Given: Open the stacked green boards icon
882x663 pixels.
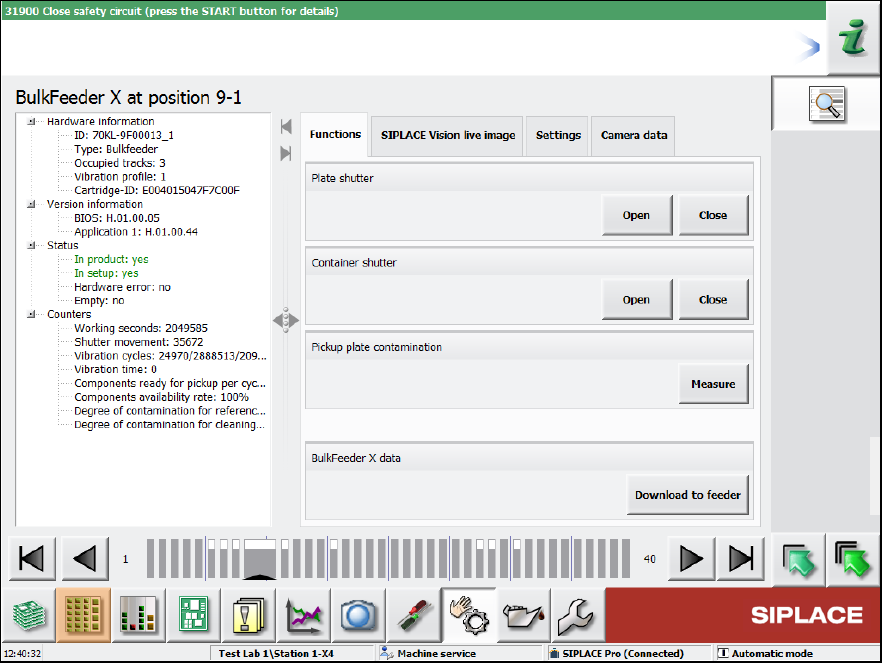Looking at the screenshot, I should click(x=29, y=615).
